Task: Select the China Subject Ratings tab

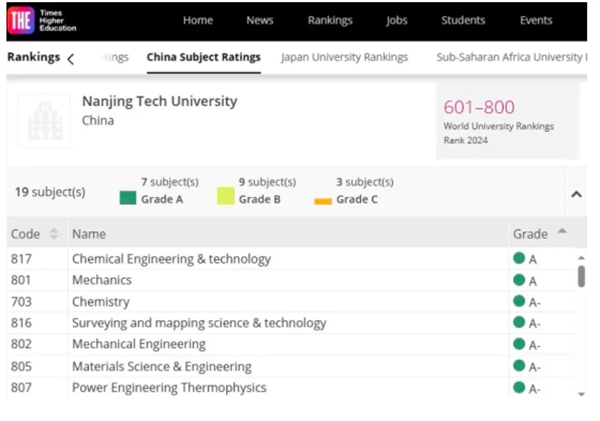Action: [204, 57]
